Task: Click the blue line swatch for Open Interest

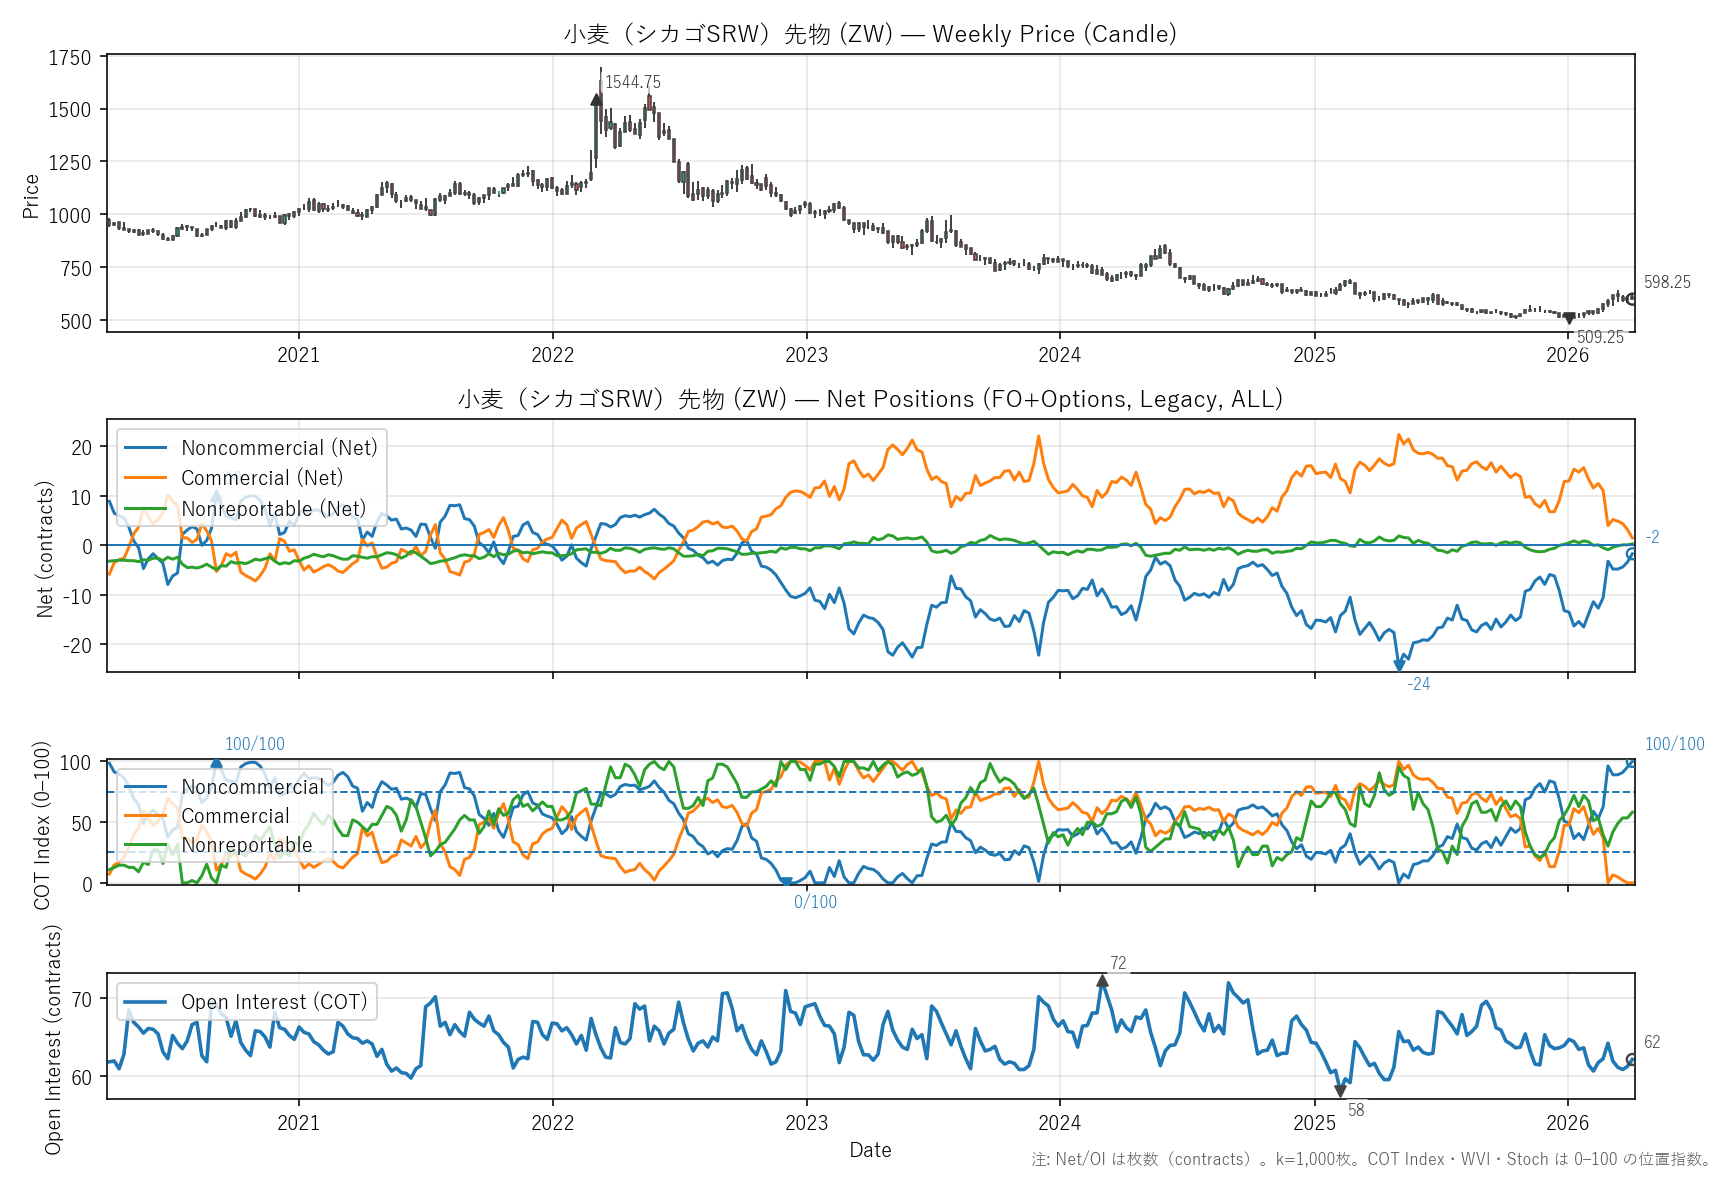Action: click(x=145, y=1002)
